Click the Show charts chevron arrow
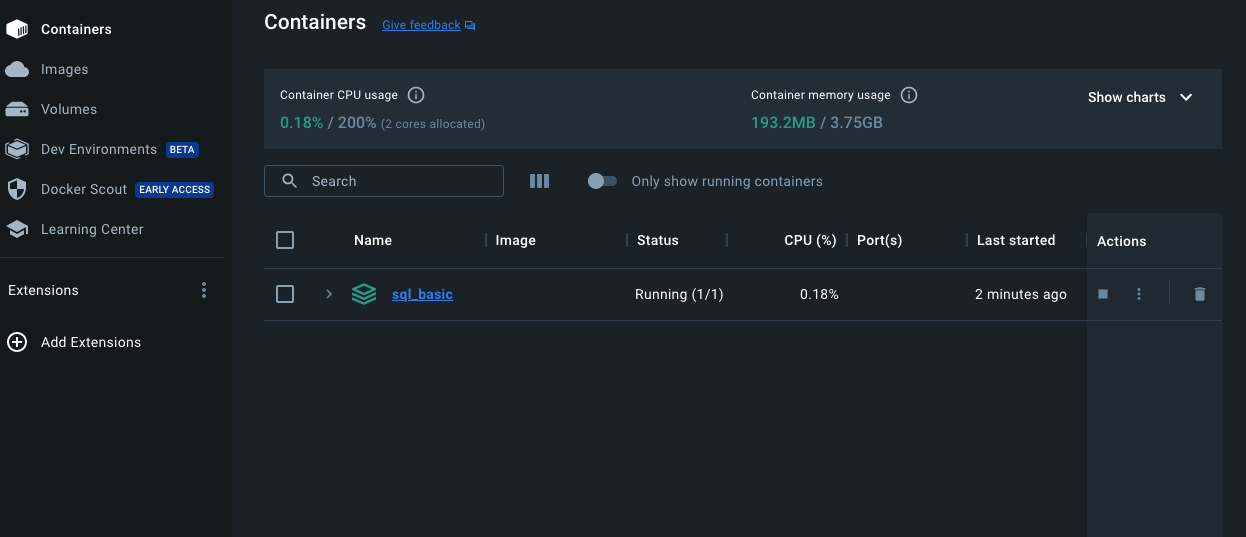This screenshot has height=537, width=1246. click(x=1186, y=97)
